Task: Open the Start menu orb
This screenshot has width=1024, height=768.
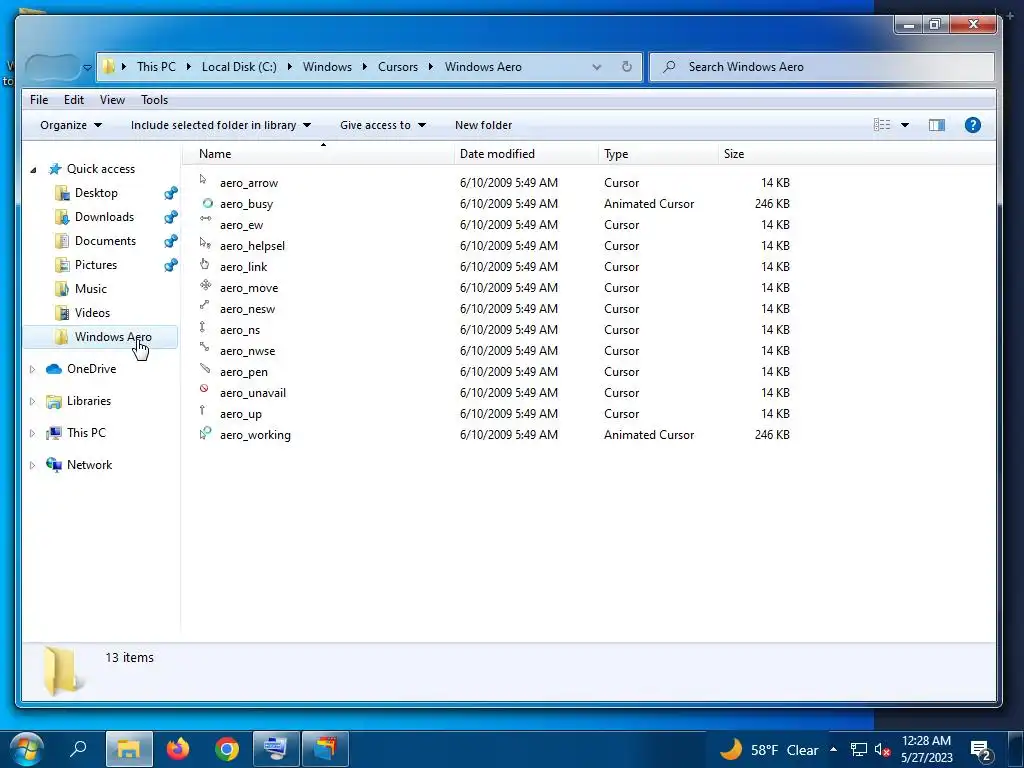Action: tap(27, 749)
